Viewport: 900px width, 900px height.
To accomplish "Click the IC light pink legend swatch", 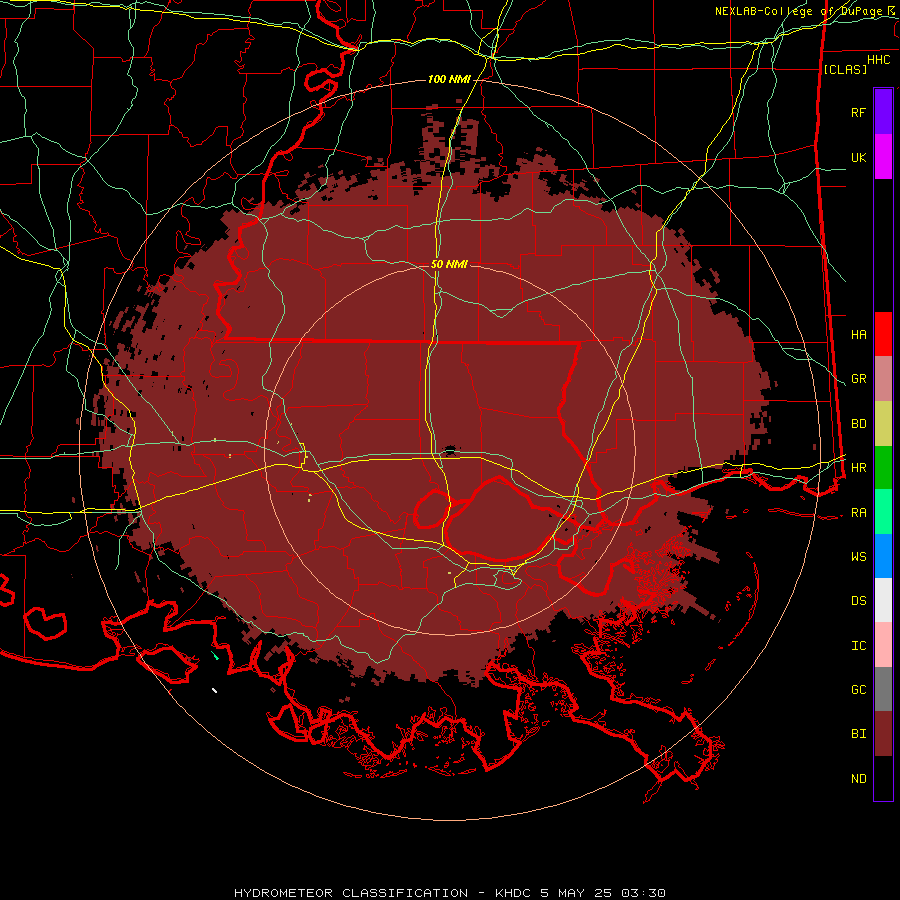I will click(883, 645).
